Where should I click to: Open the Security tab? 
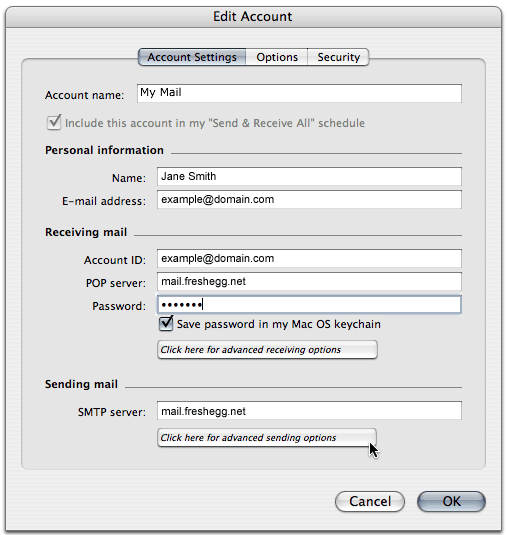coord(338,57)
